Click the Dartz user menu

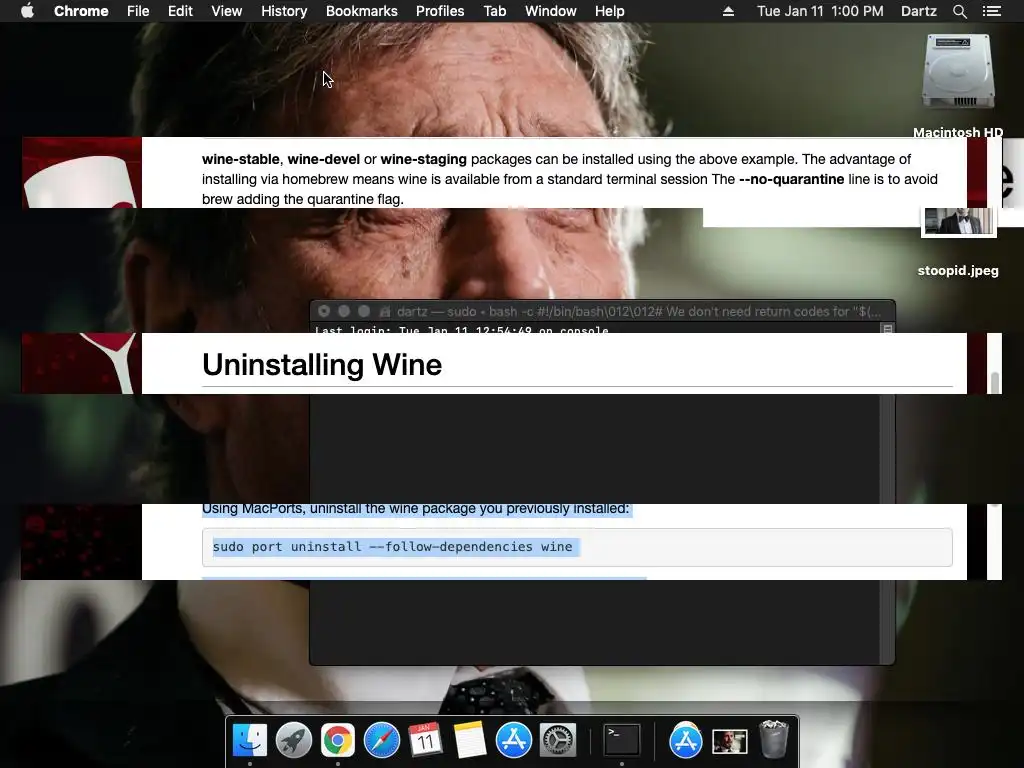918,11
